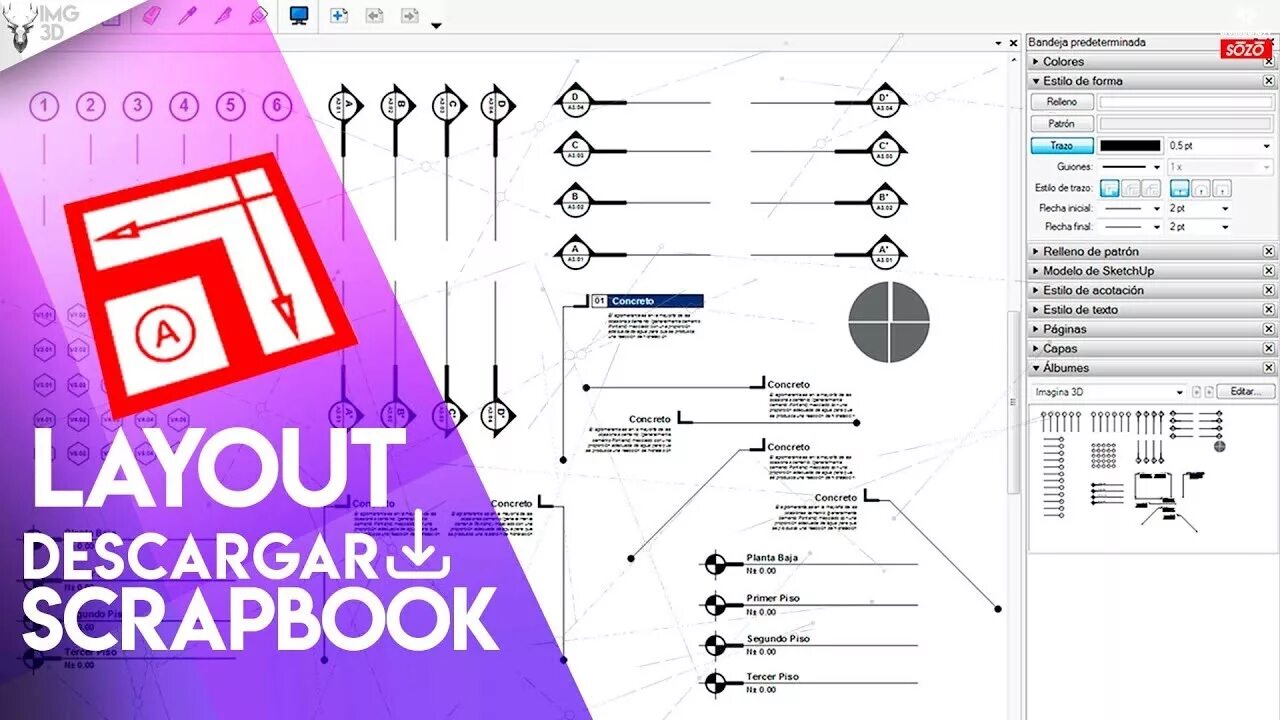1280x720 pixels.
Task: Close the Estilo de texto panel
Action: tap(1269, 310)
